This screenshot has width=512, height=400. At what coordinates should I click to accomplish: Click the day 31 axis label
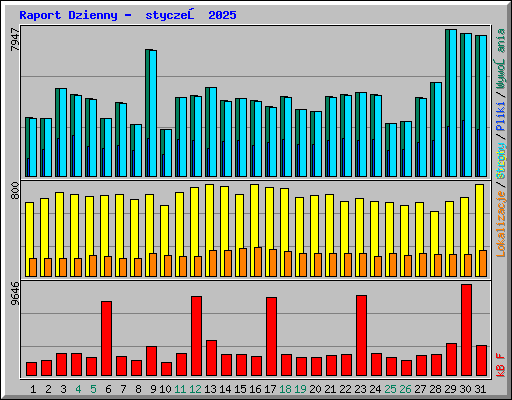point(480,389)
